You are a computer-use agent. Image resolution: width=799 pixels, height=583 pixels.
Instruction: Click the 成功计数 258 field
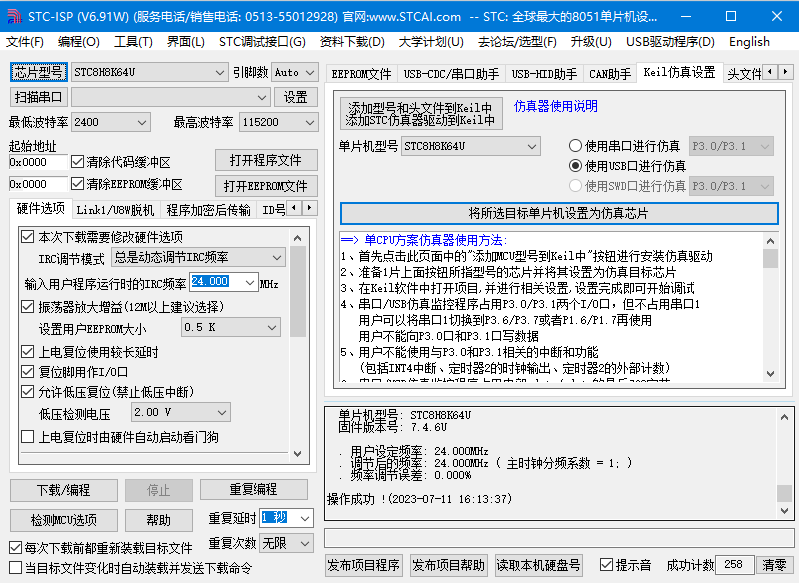pos(735,565)
